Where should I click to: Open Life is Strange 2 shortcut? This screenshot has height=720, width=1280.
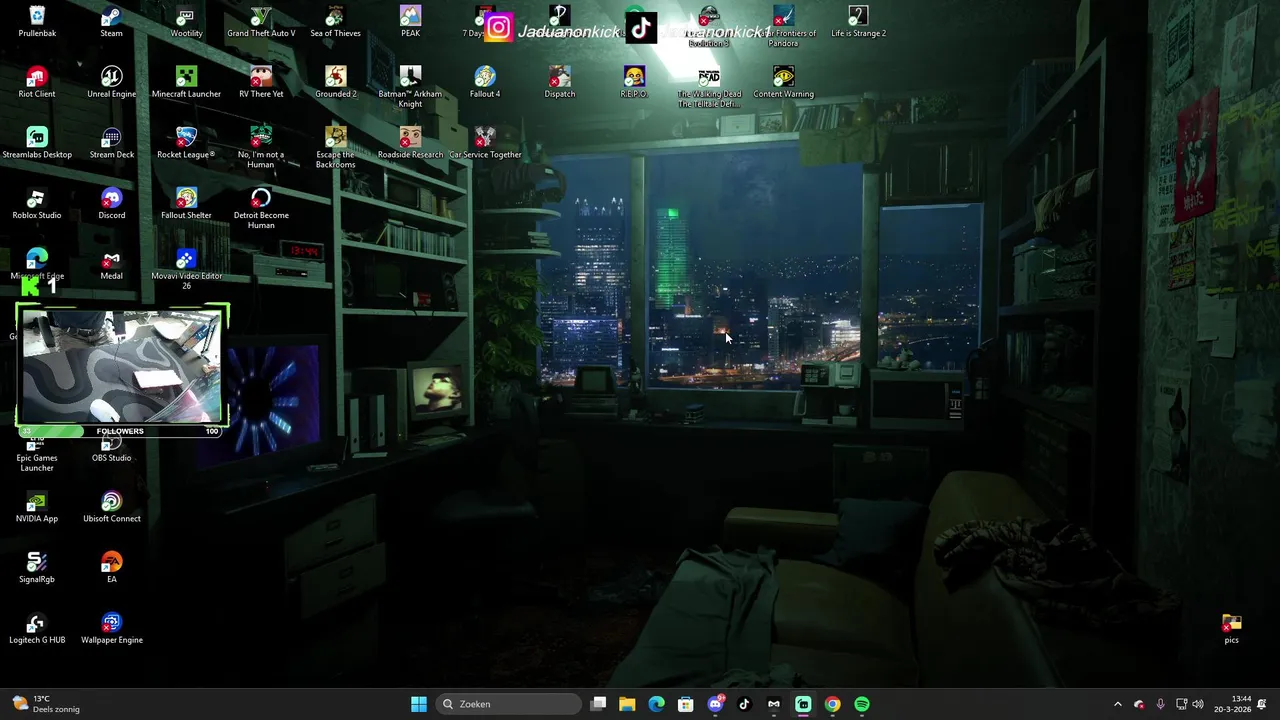tap(858, 22)
